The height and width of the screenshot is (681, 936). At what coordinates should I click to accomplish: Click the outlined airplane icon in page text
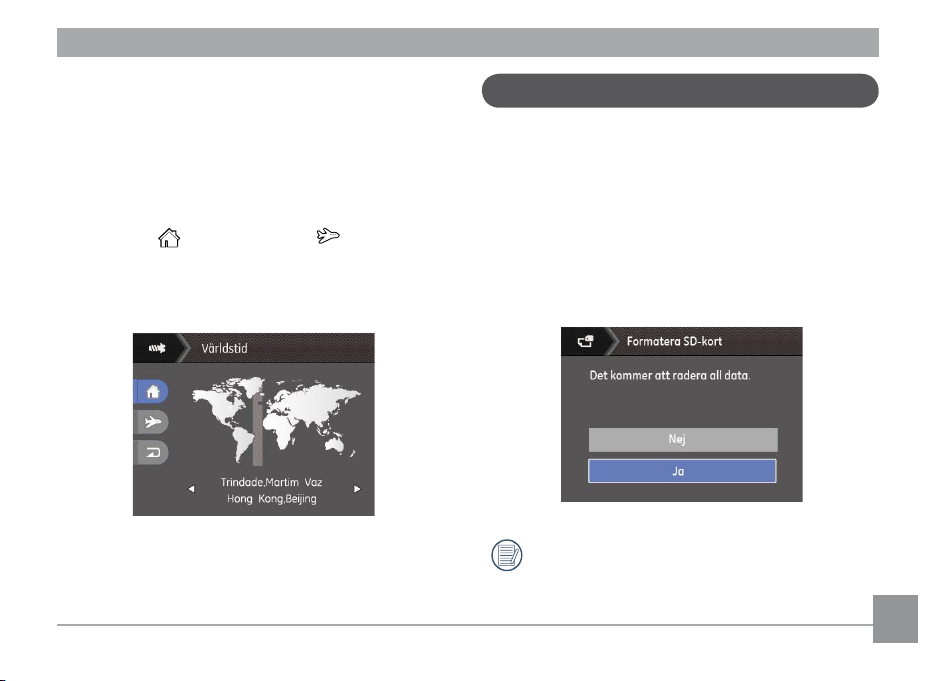coord(328,236)
